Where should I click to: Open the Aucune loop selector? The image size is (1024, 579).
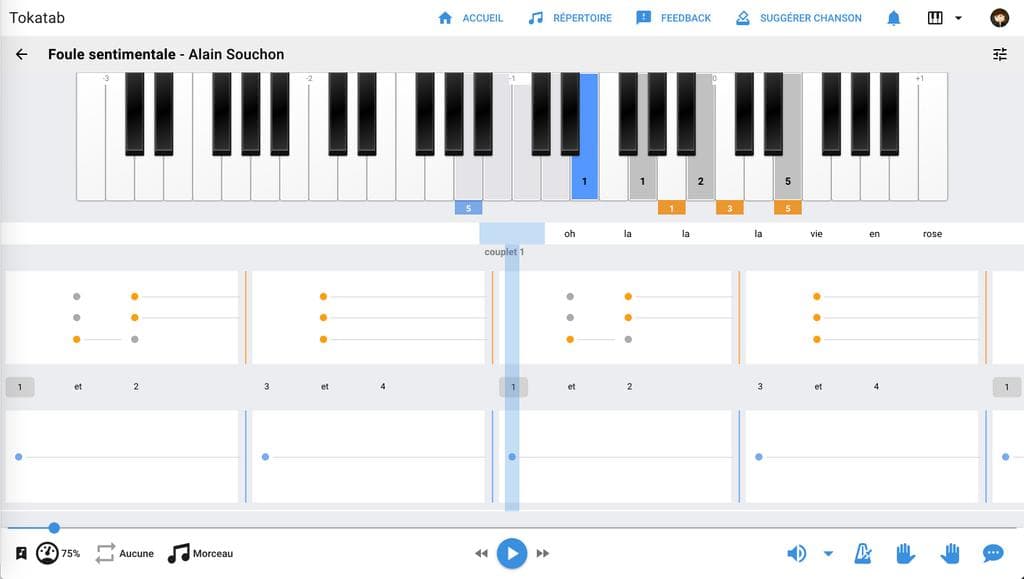pos(125,554)
